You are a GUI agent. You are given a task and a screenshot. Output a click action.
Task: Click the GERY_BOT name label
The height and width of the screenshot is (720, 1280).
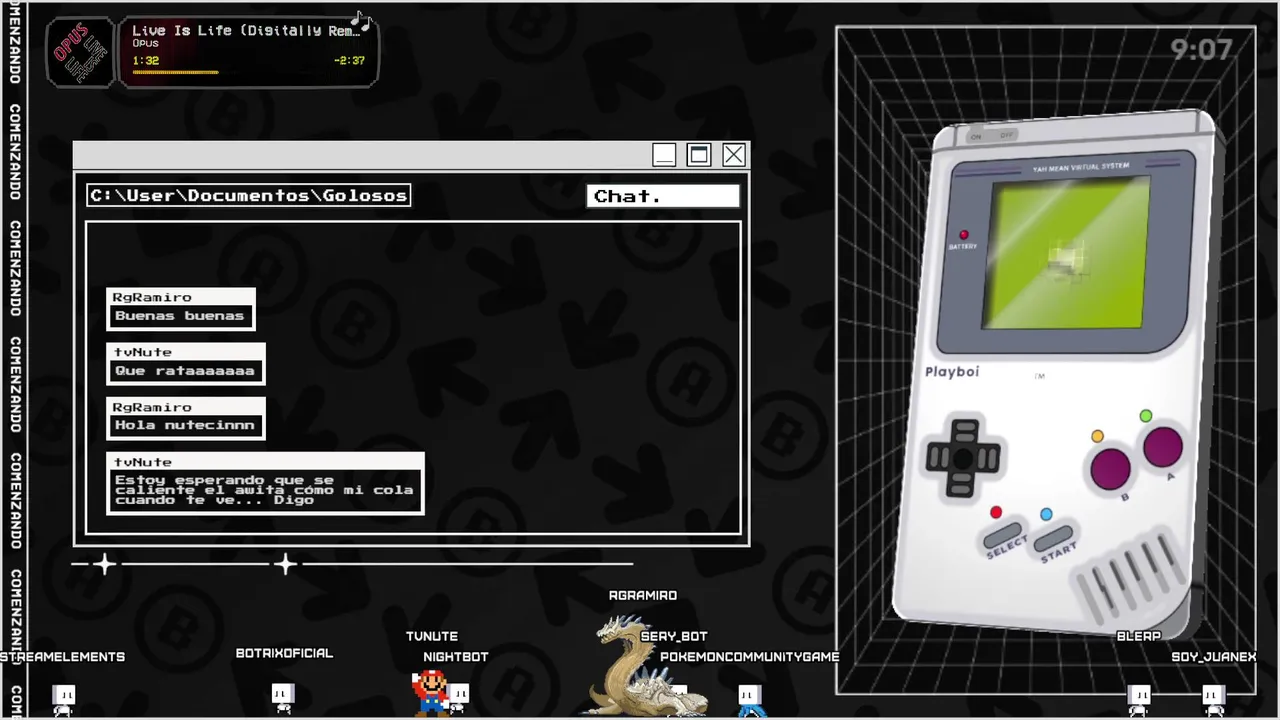pyautogui.click(x=674, y=636)
